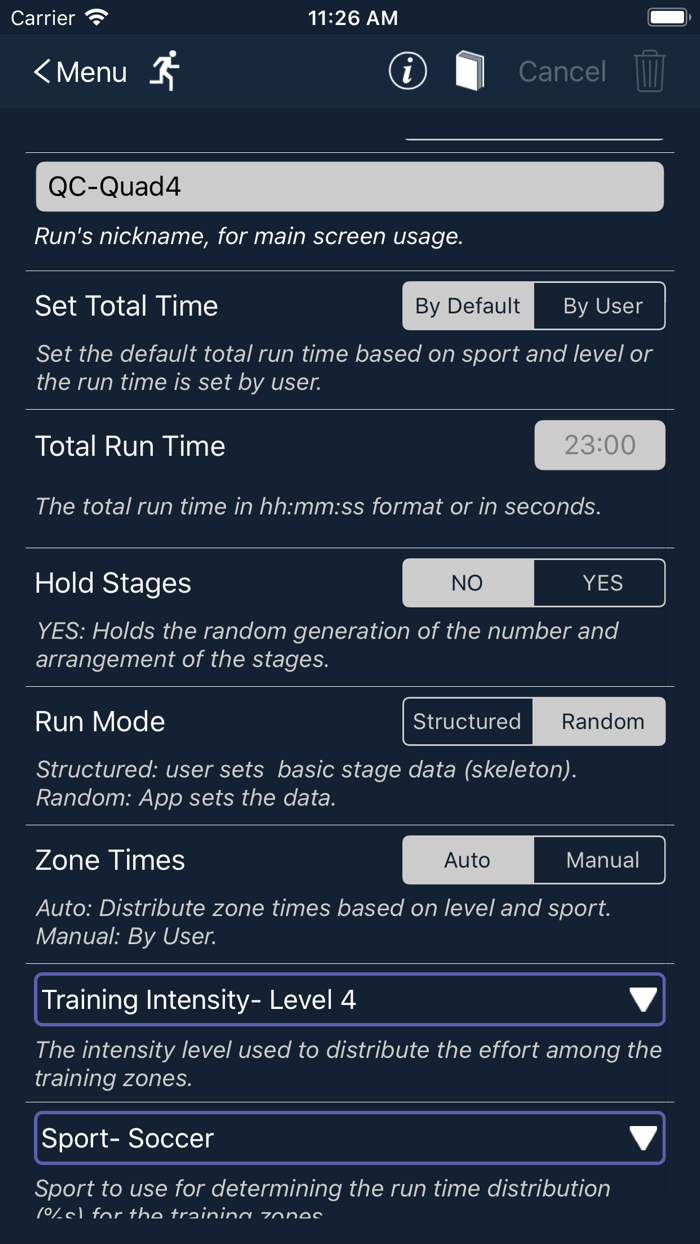The image size is (700, 1244).
Task: Tap the Wi-Fi status icon
Action: click(x=94, y=16)
